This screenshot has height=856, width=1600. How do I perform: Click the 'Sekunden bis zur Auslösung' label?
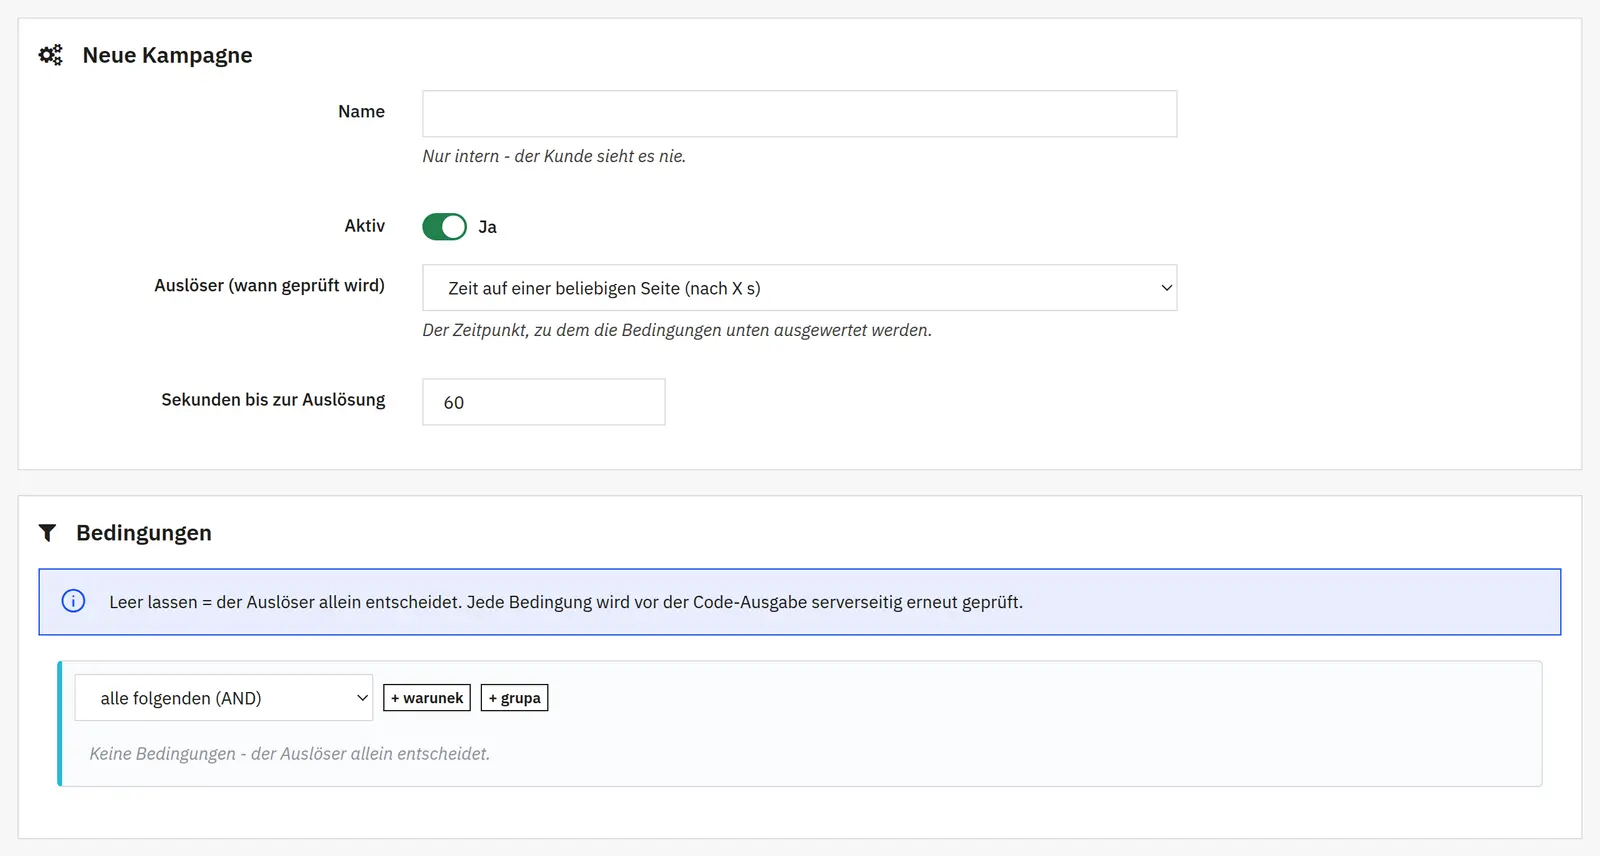[x=273, y=399]
